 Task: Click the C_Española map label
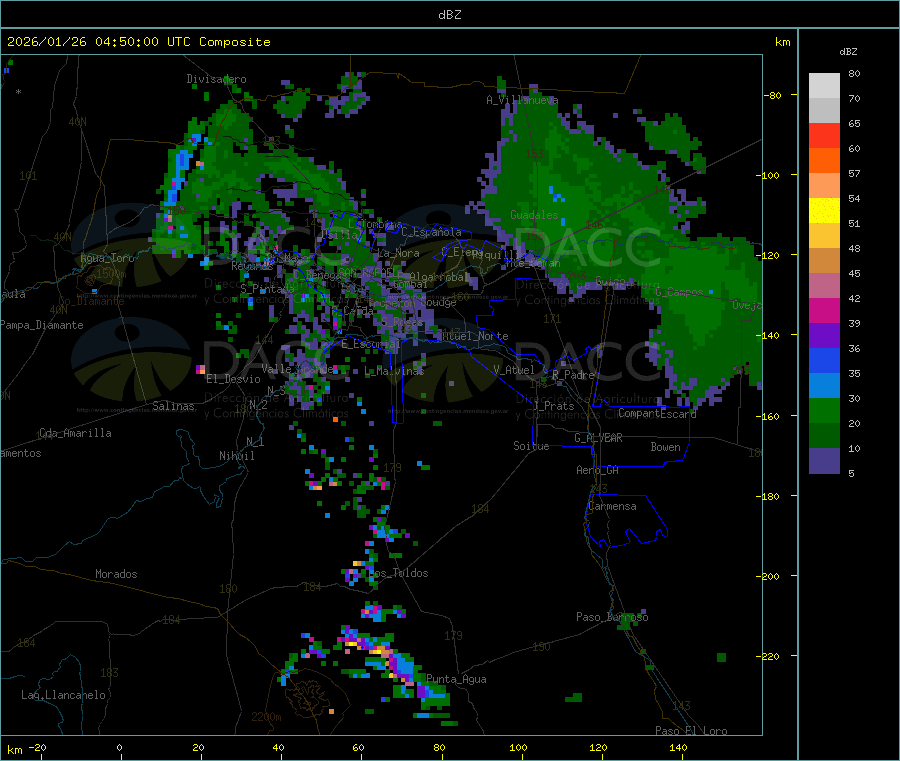pos(431,232)
